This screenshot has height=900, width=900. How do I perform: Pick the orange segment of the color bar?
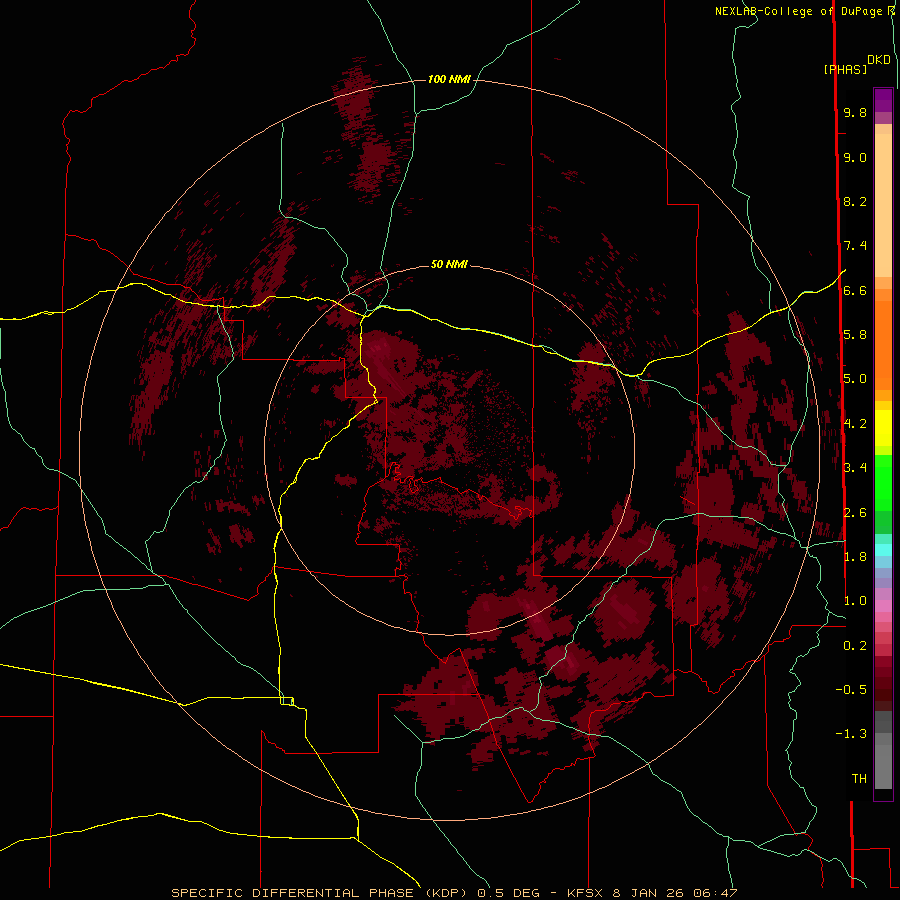883,346
